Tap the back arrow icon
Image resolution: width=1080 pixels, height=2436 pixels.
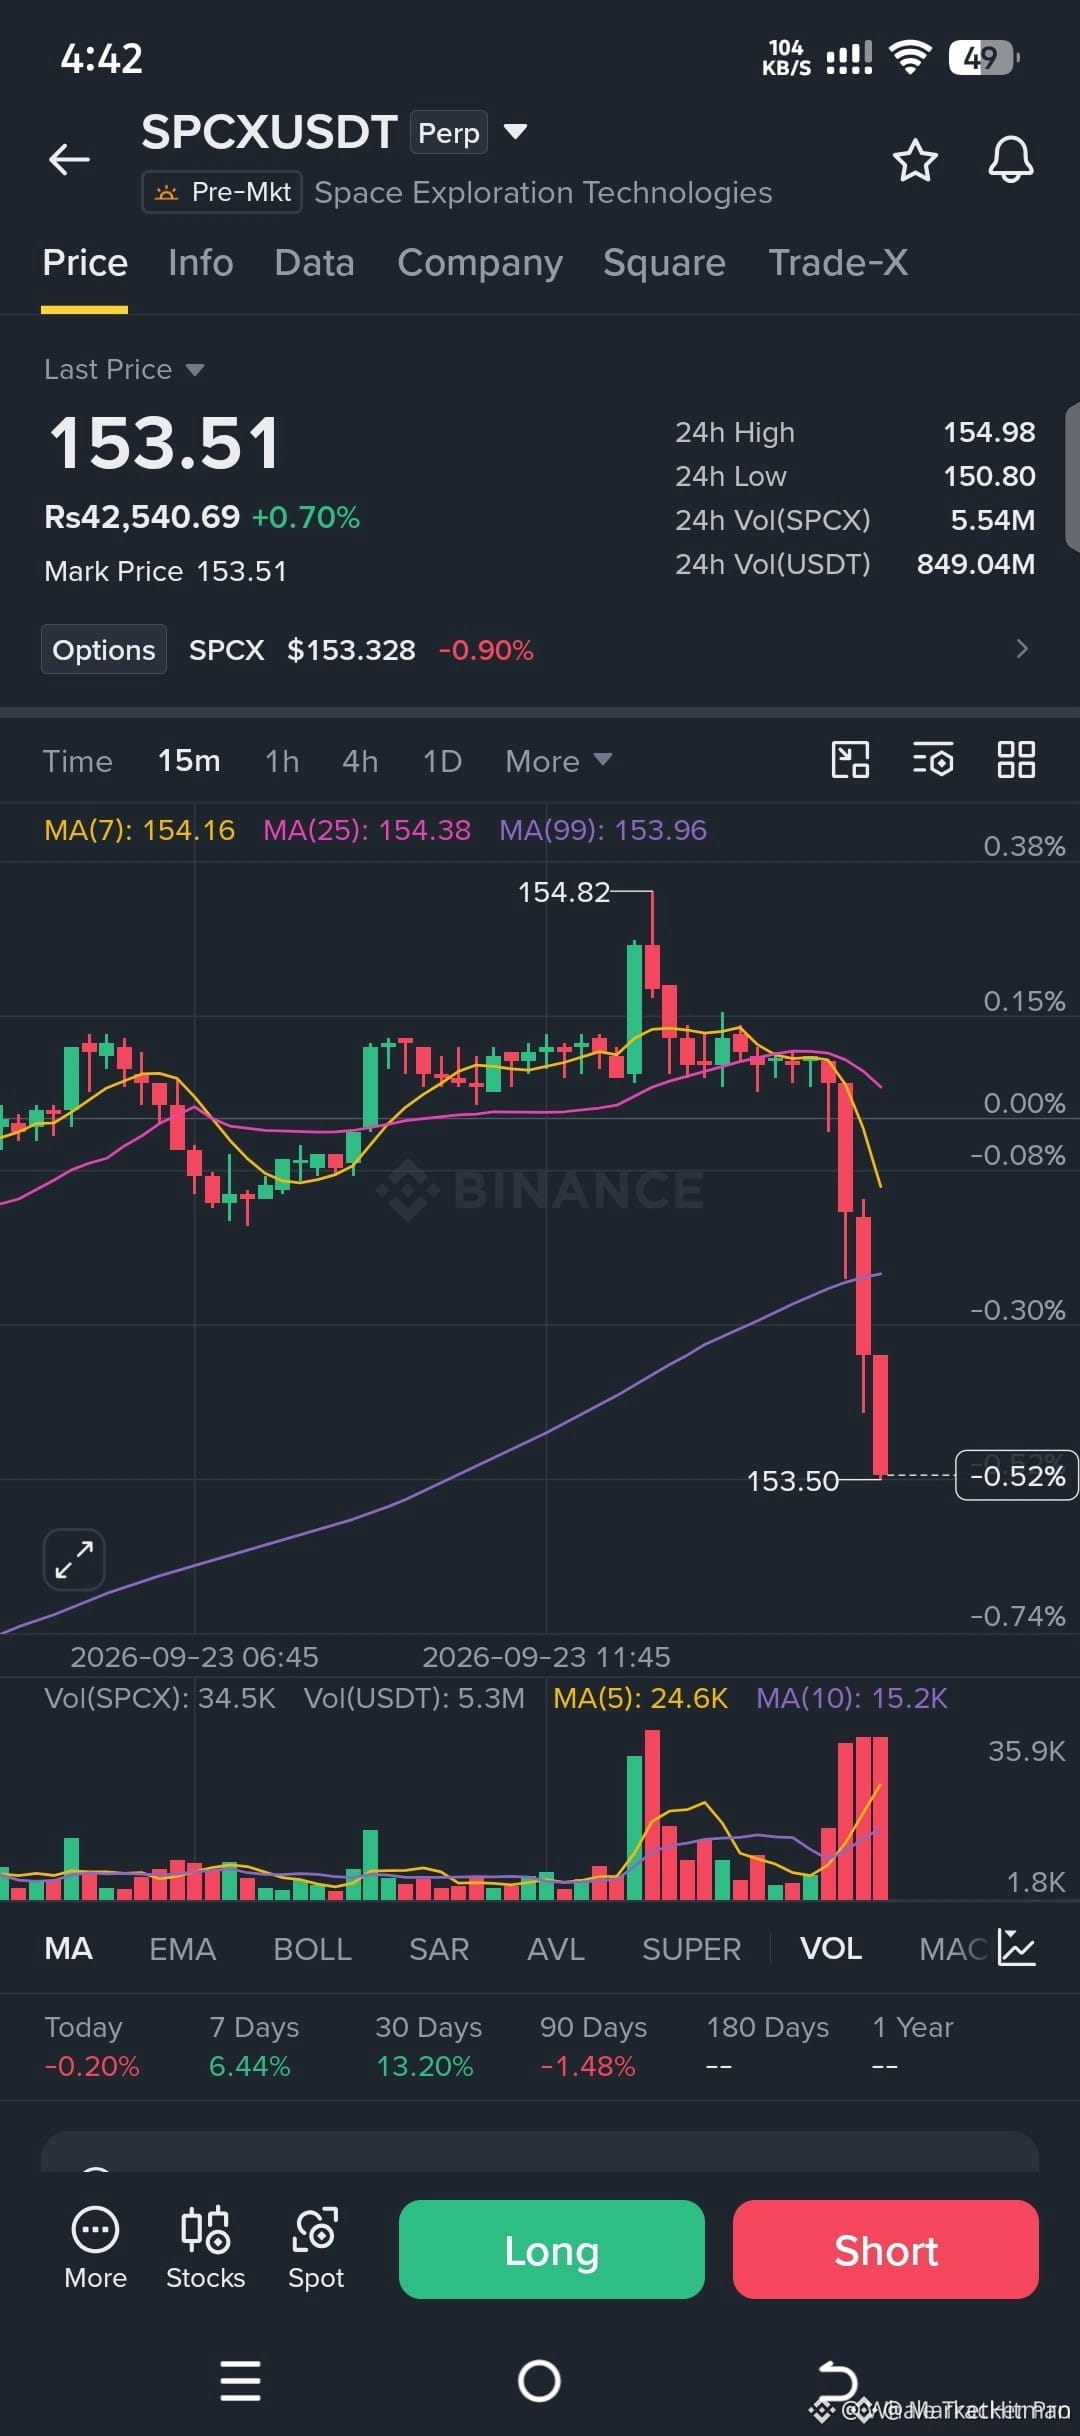69,159
